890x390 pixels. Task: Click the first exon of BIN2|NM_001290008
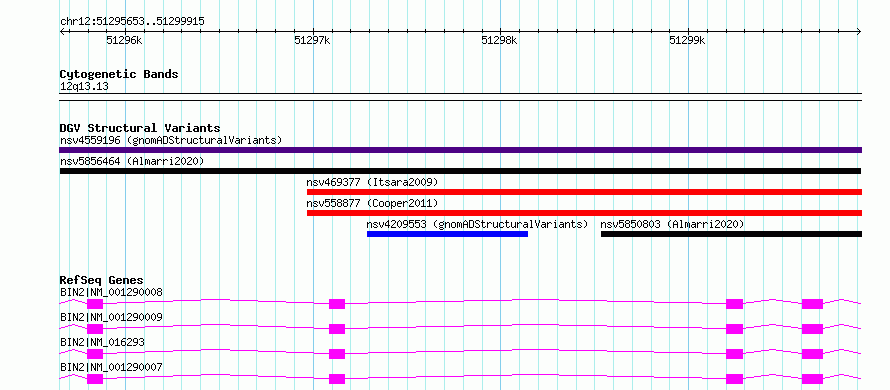[x=95, y=304]
